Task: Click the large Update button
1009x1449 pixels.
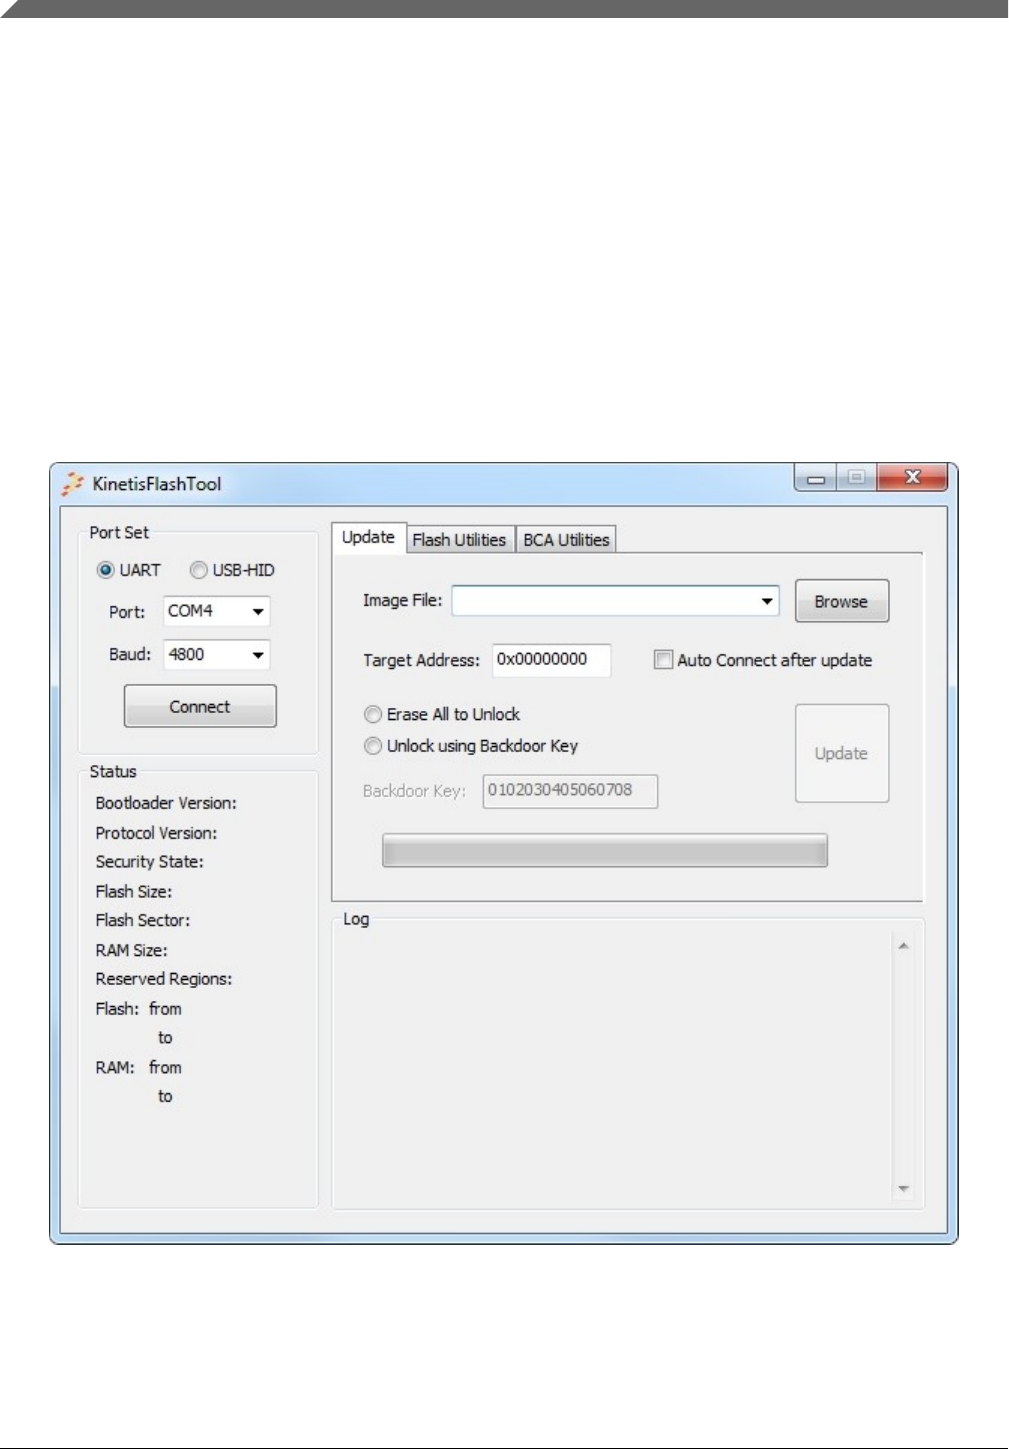Action: [x=842, y=753]
